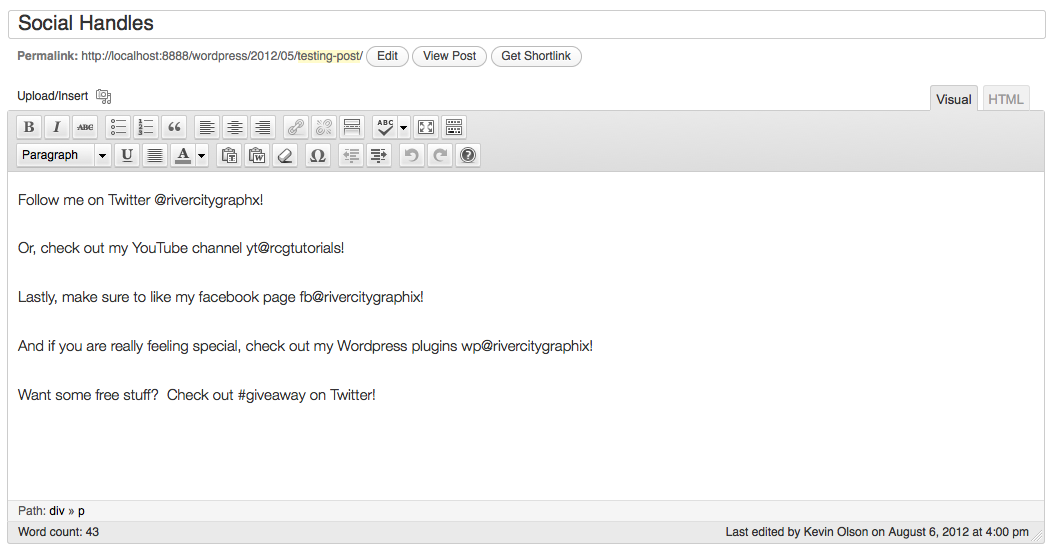Click the Unlink icon
1054x557 pixels.
coord(324,127)
